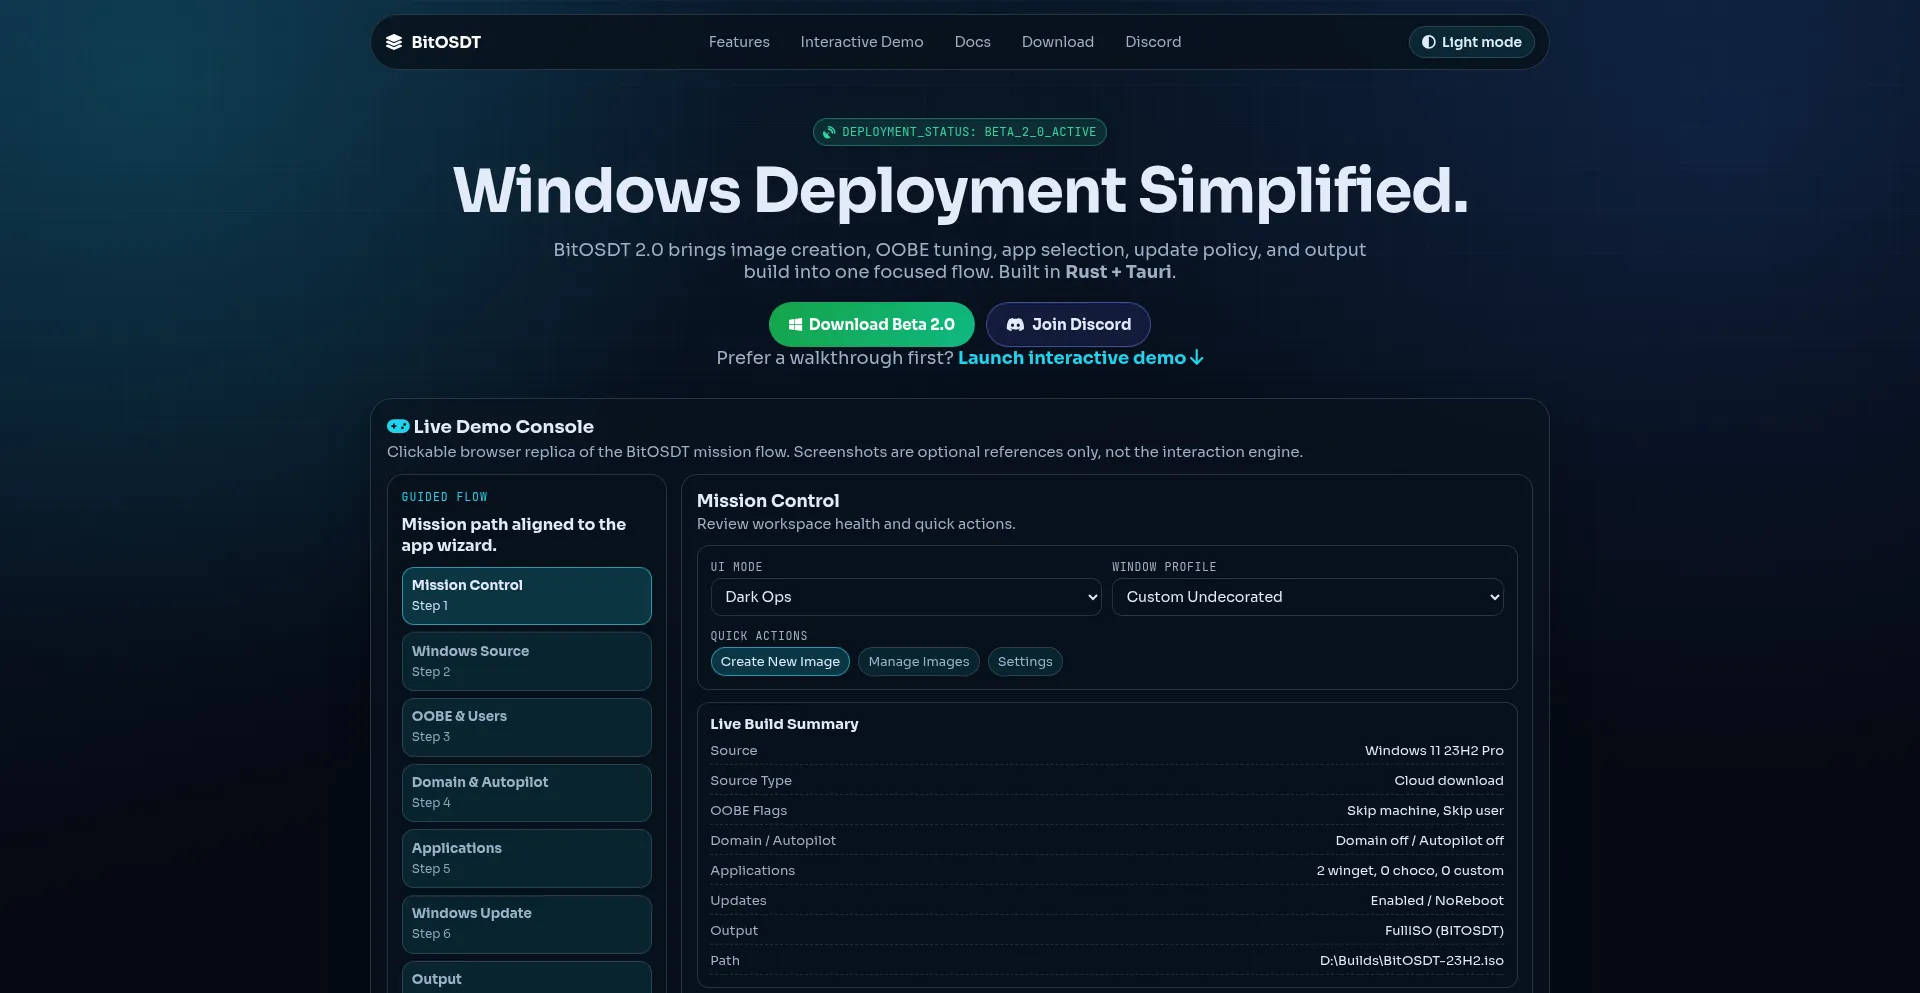The image size is (1920, 993).
Task: Select the Windows Update Step 6 tab
Action: click(x=527, y=924)
